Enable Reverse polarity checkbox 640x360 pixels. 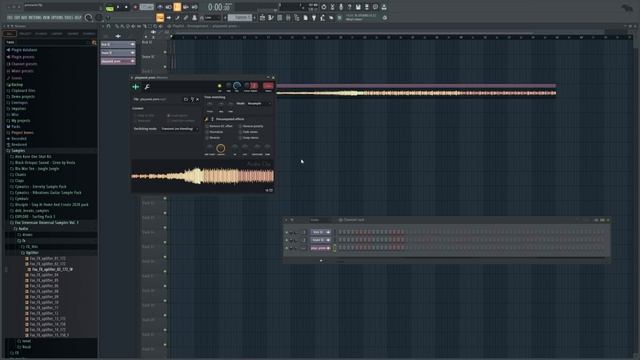[x=240, y=127]
